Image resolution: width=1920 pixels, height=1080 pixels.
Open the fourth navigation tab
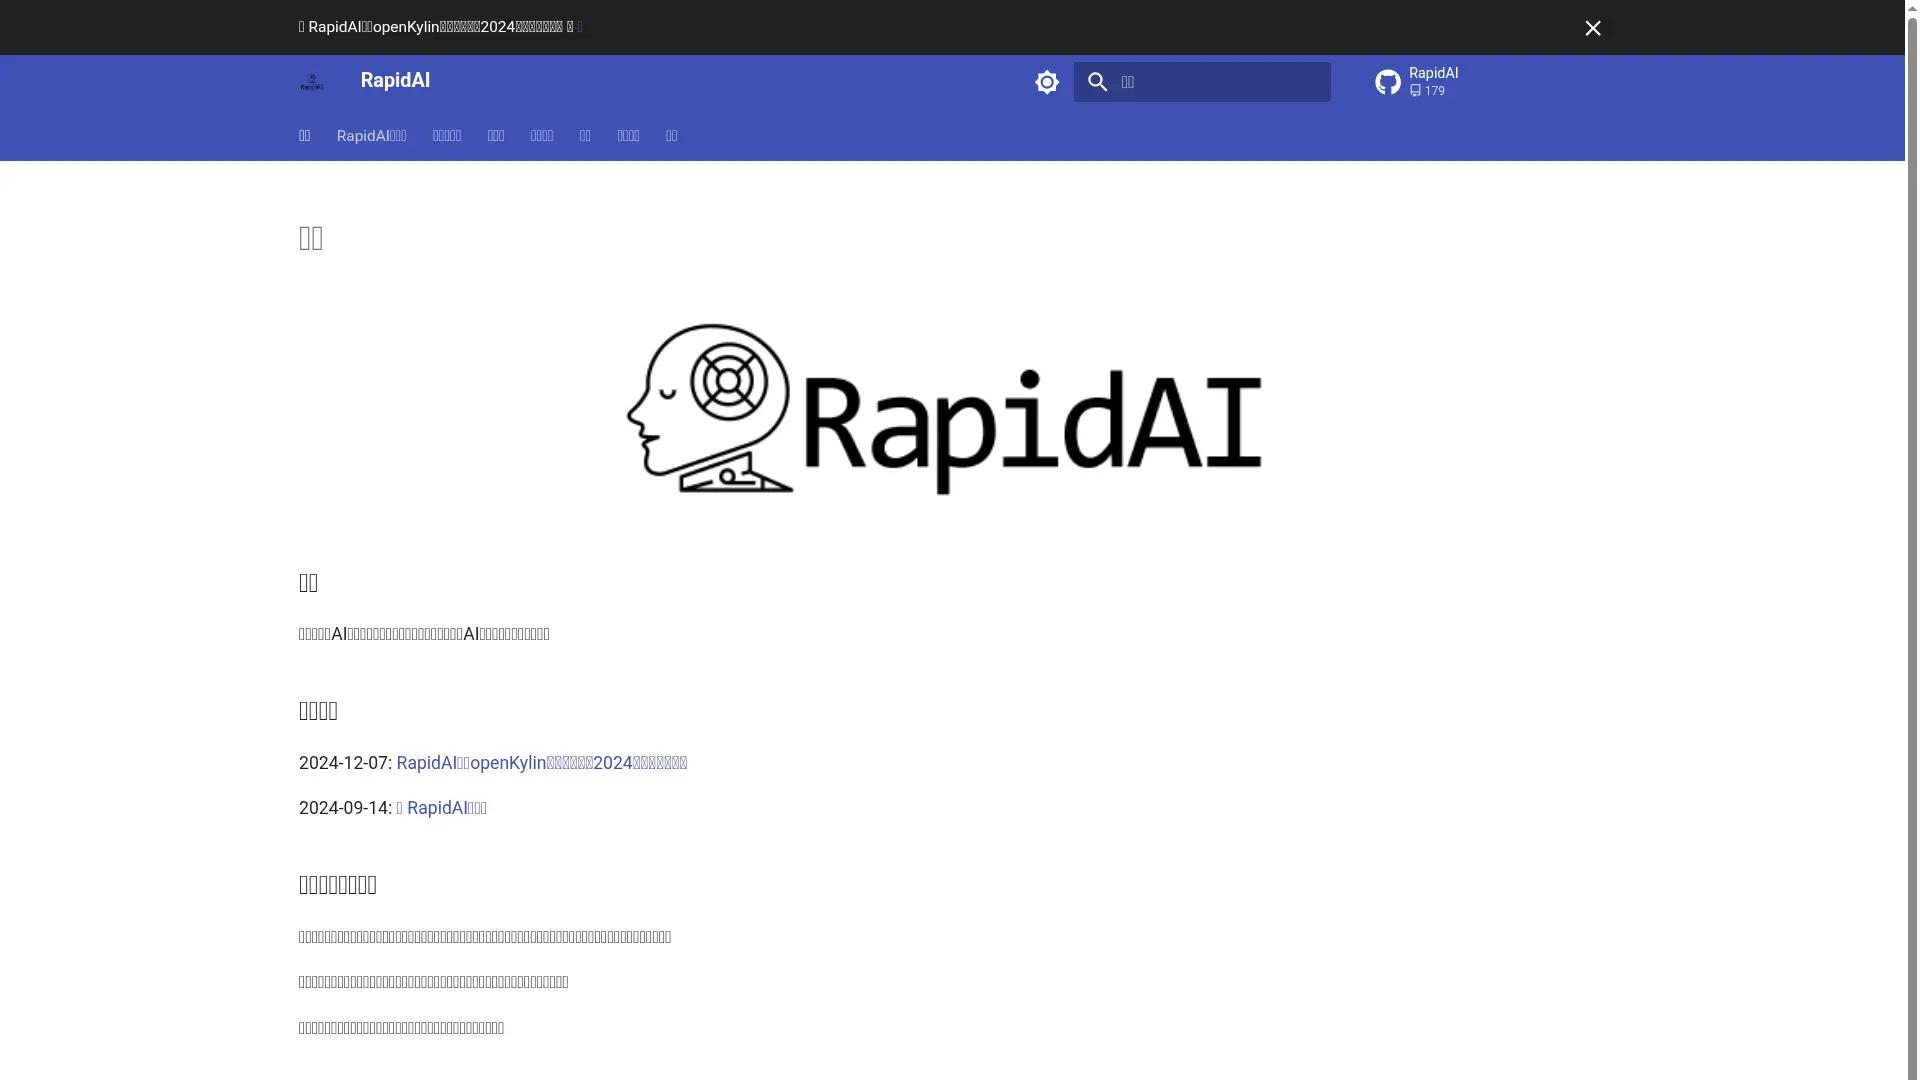[x=495, y=136]
